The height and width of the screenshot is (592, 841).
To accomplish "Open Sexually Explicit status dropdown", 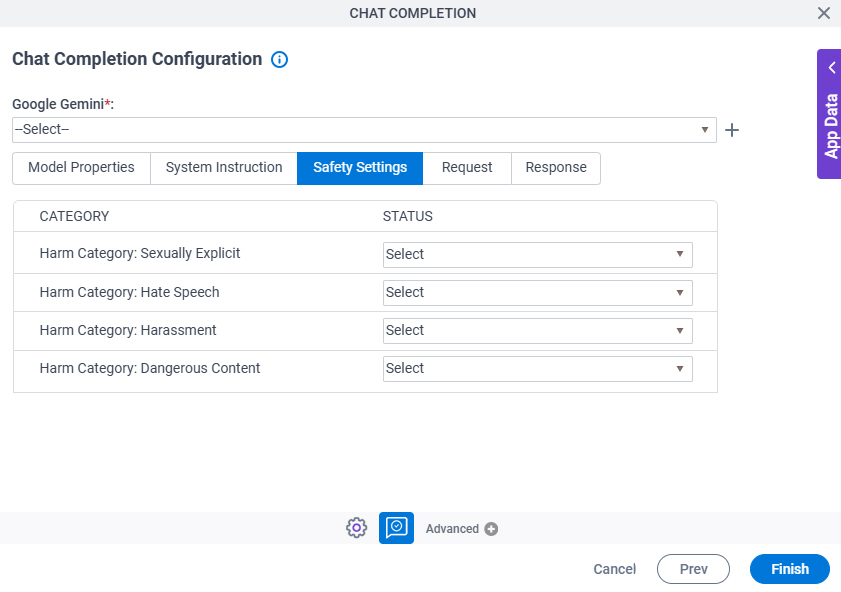I will tap(537, 255).
